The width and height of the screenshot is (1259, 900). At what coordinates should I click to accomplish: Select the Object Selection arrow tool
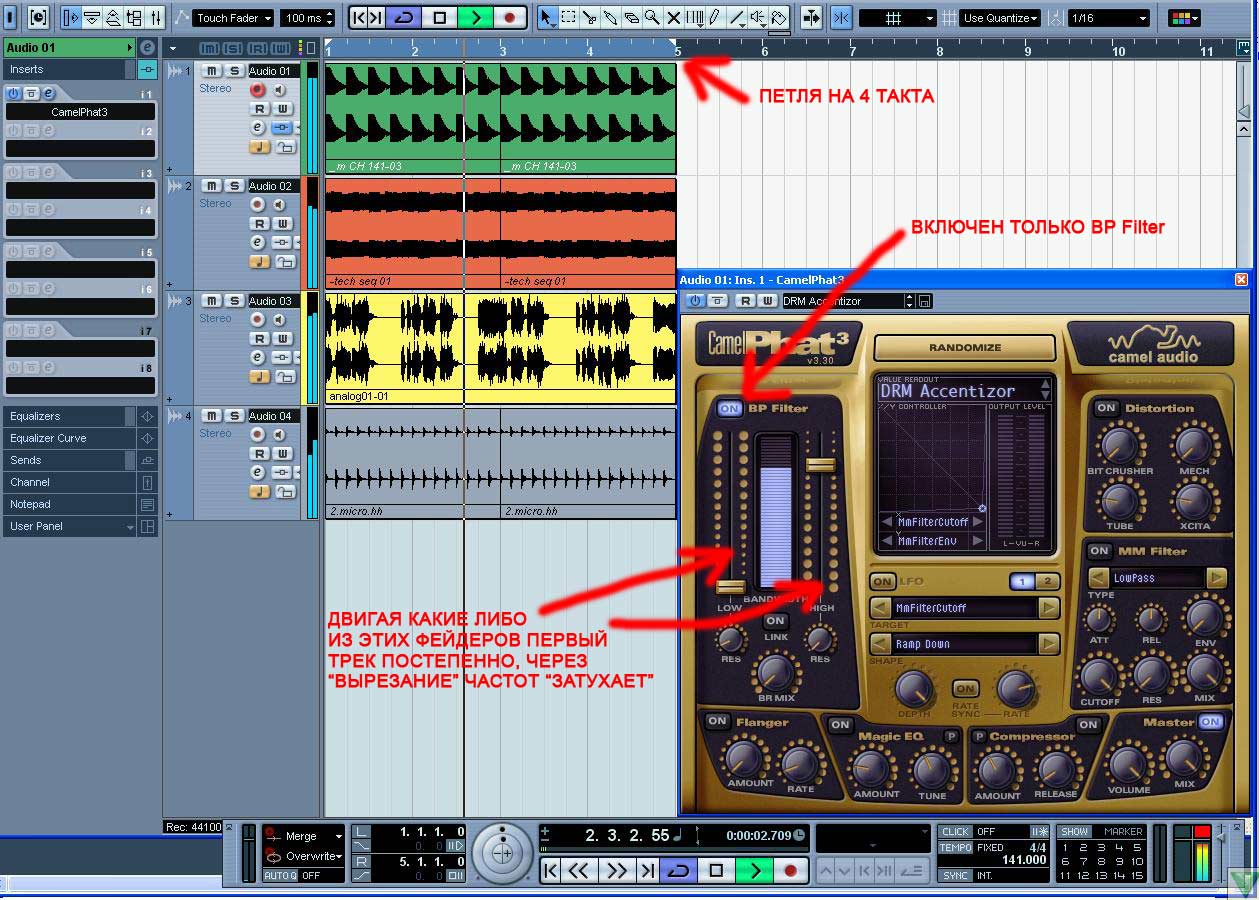pos(547,18)
